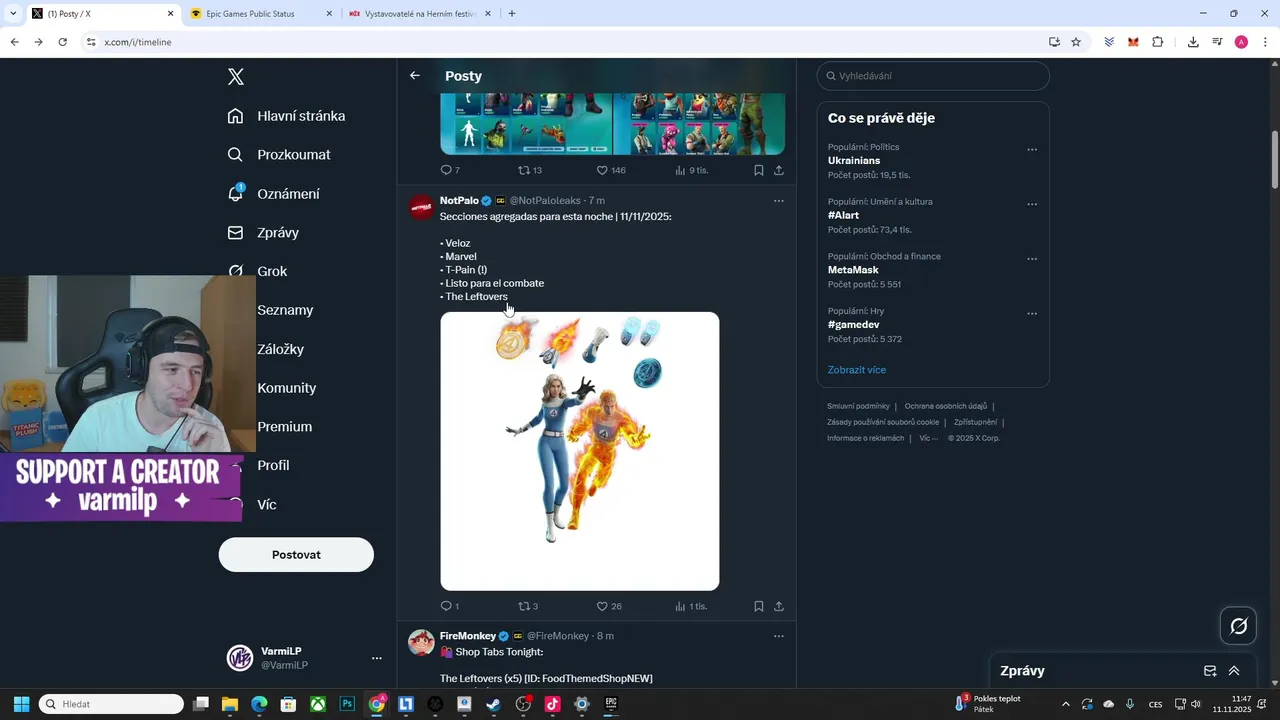This screenshot has height=720, width=1280.
Task: Open the Smluvní podmínky footer link
Action: pyautogui.click(x=858, y=406)
